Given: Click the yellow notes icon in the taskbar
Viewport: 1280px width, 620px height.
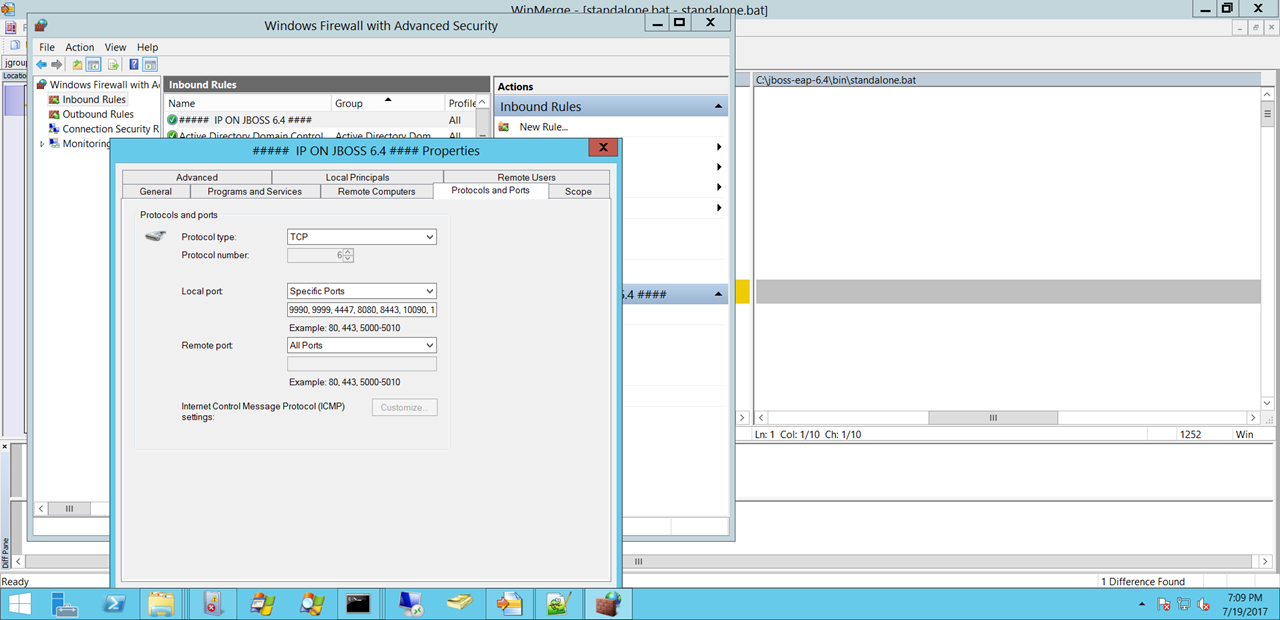Looking at the screenshot, I should pos(459,604).
